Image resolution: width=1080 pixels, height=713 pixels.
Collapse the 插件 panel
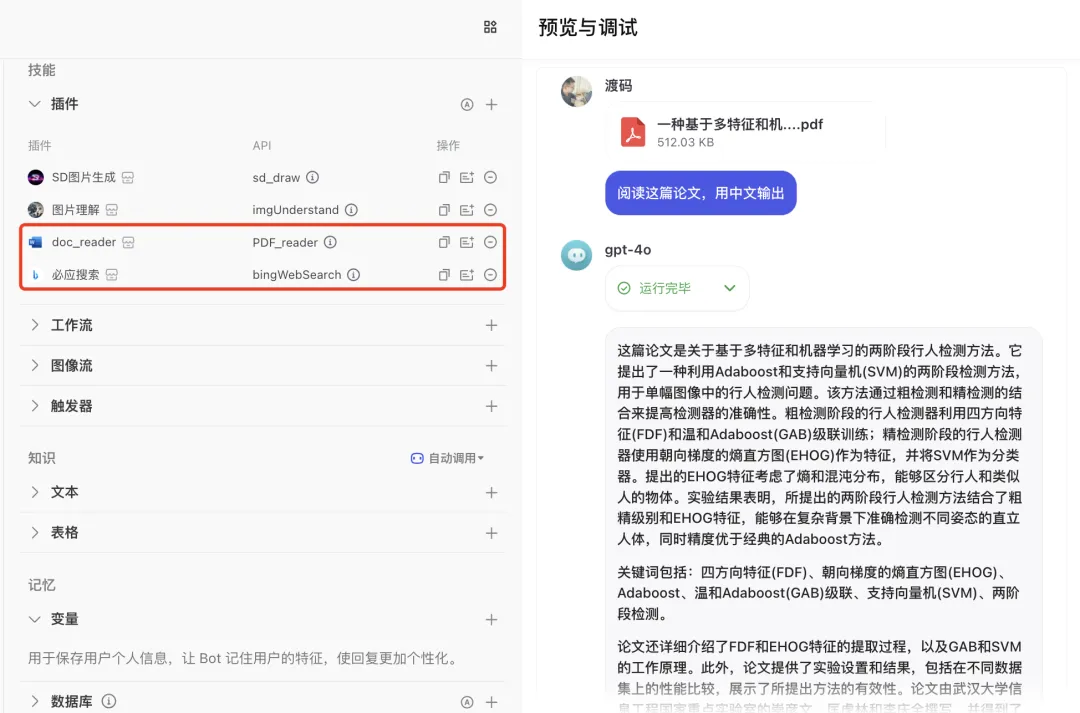pos(33,104)
